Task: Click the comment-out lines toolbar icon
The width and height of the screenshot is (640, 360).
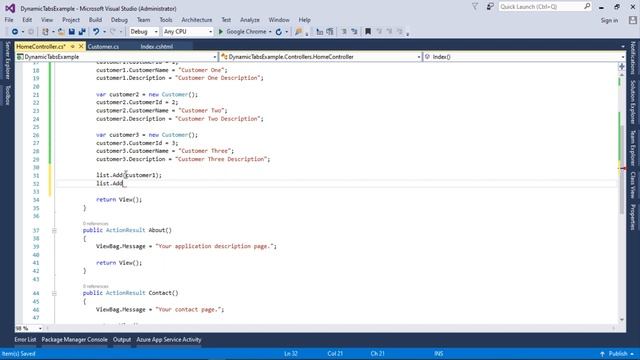Action: pos(344,31)
